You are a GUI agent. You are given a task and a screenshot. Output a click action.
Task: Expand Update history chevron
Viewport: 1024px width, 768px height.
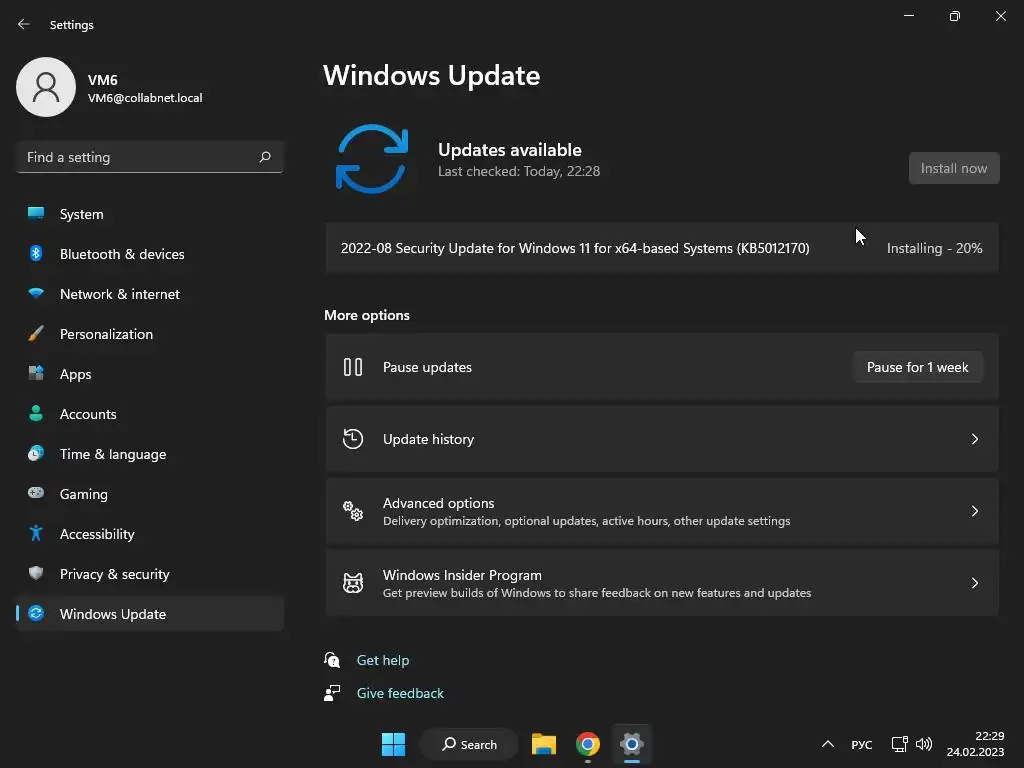[x=974, y=439]
